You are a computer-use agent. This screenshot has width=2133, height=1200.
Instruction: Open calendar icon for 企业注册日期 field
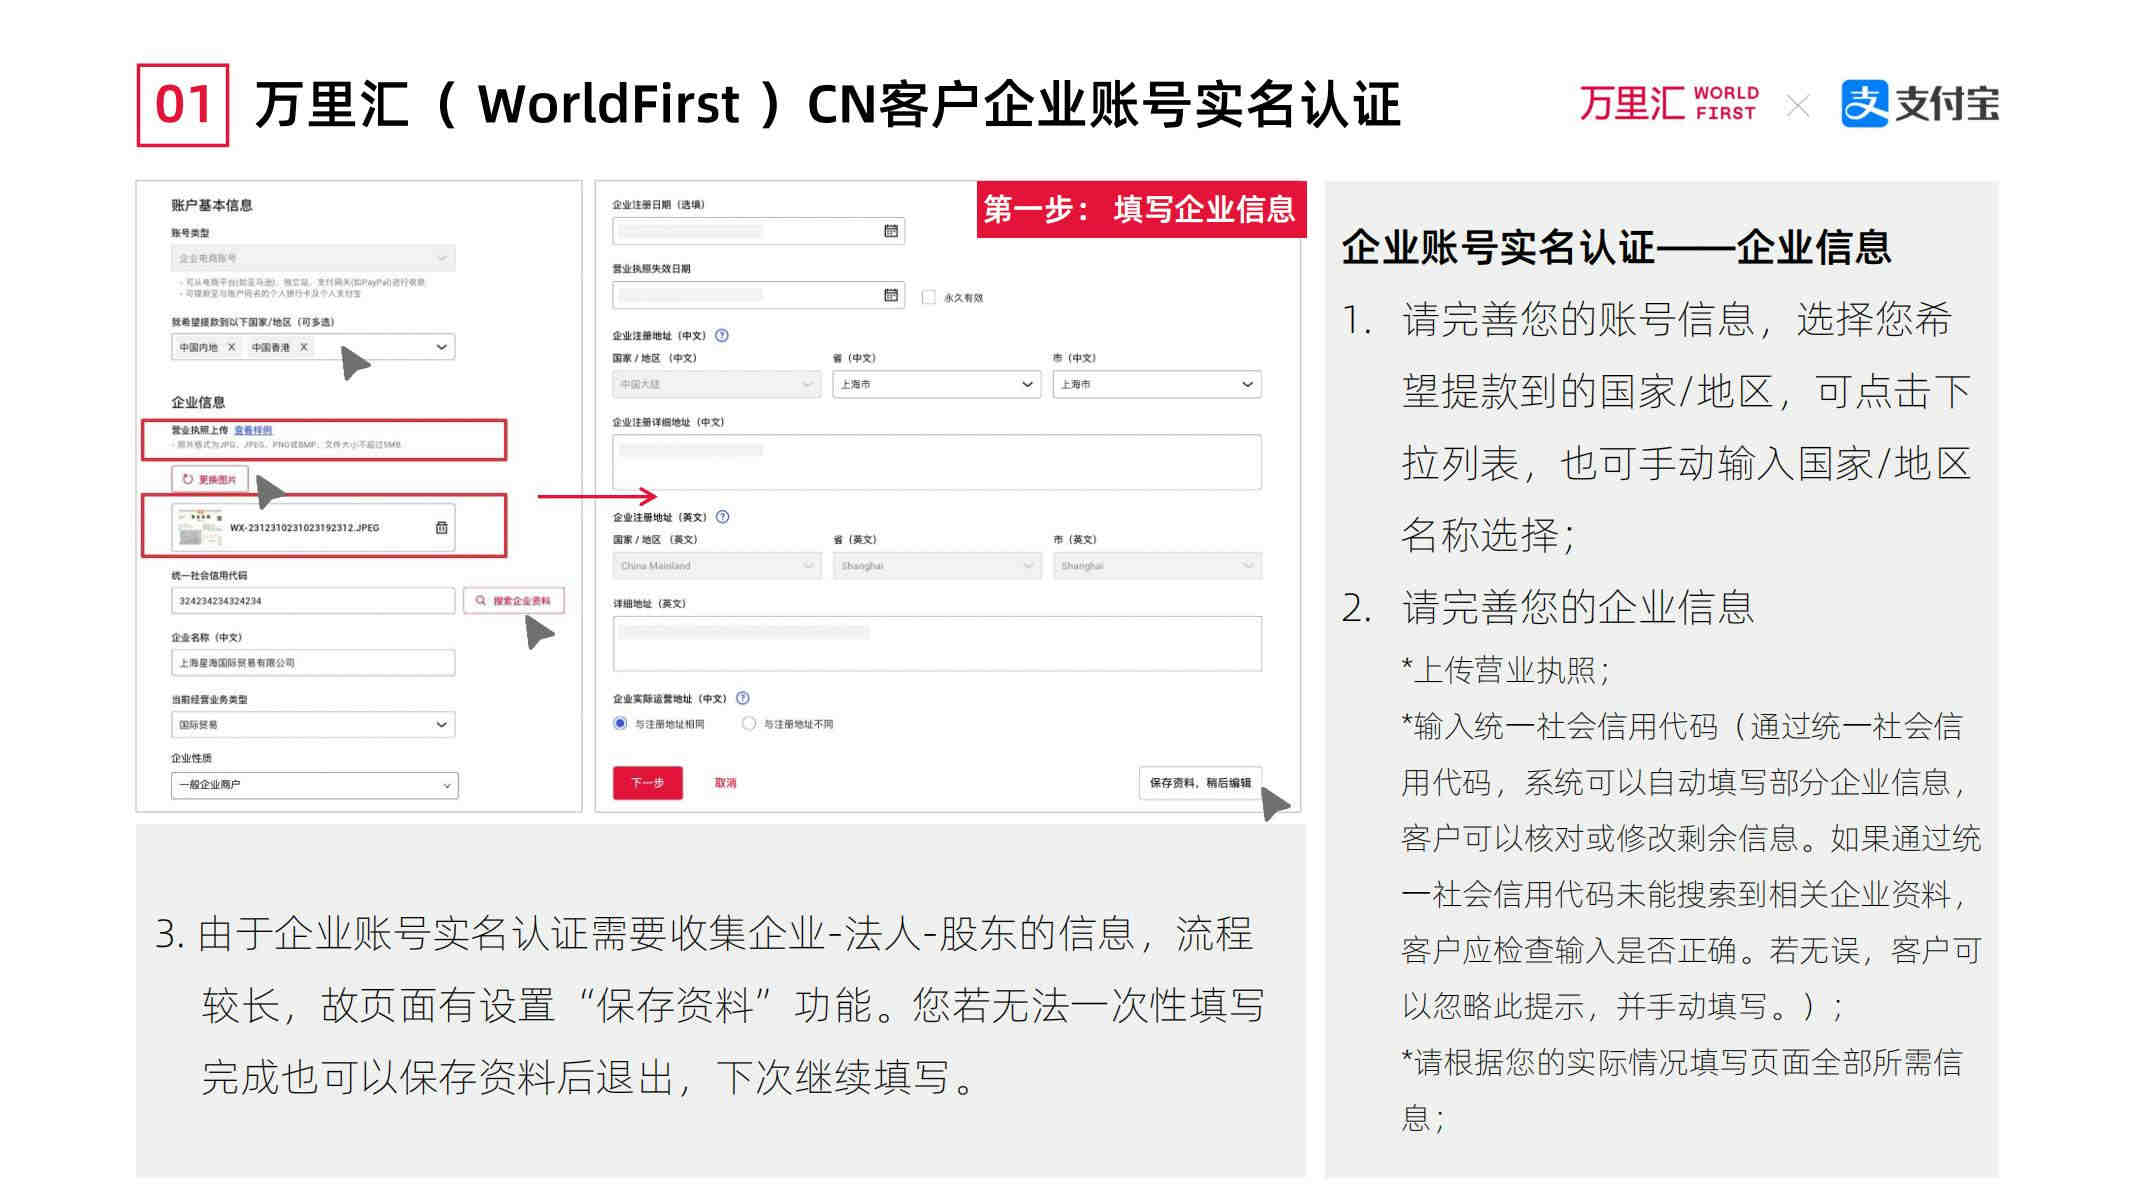[890, 231]
